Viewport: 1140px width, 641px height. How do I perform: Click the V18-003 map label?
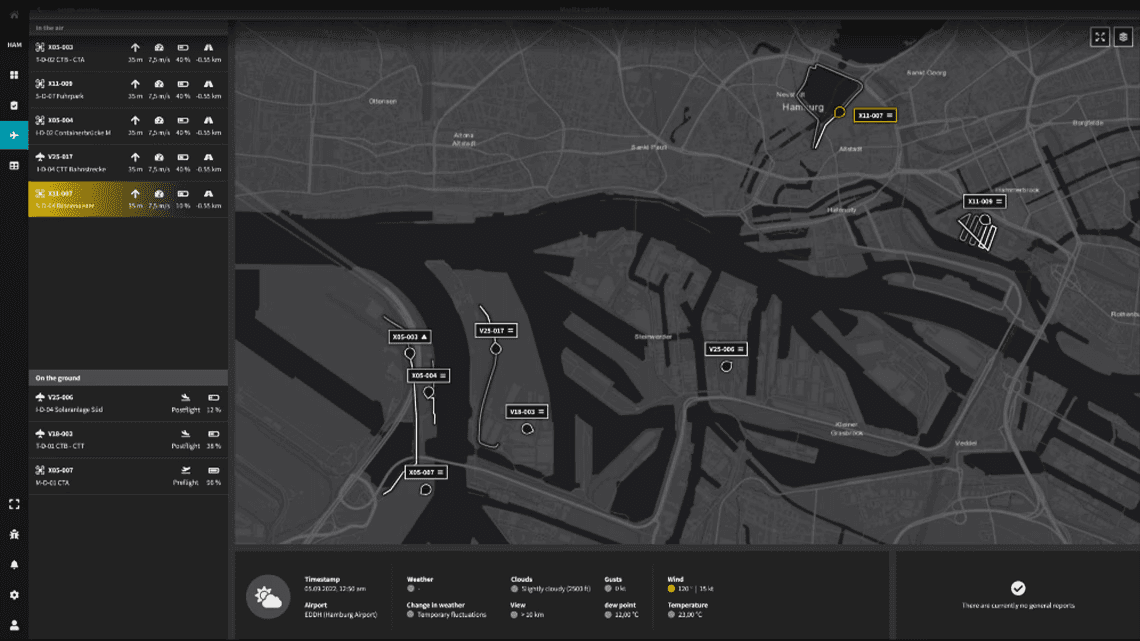tap(526, 412)
